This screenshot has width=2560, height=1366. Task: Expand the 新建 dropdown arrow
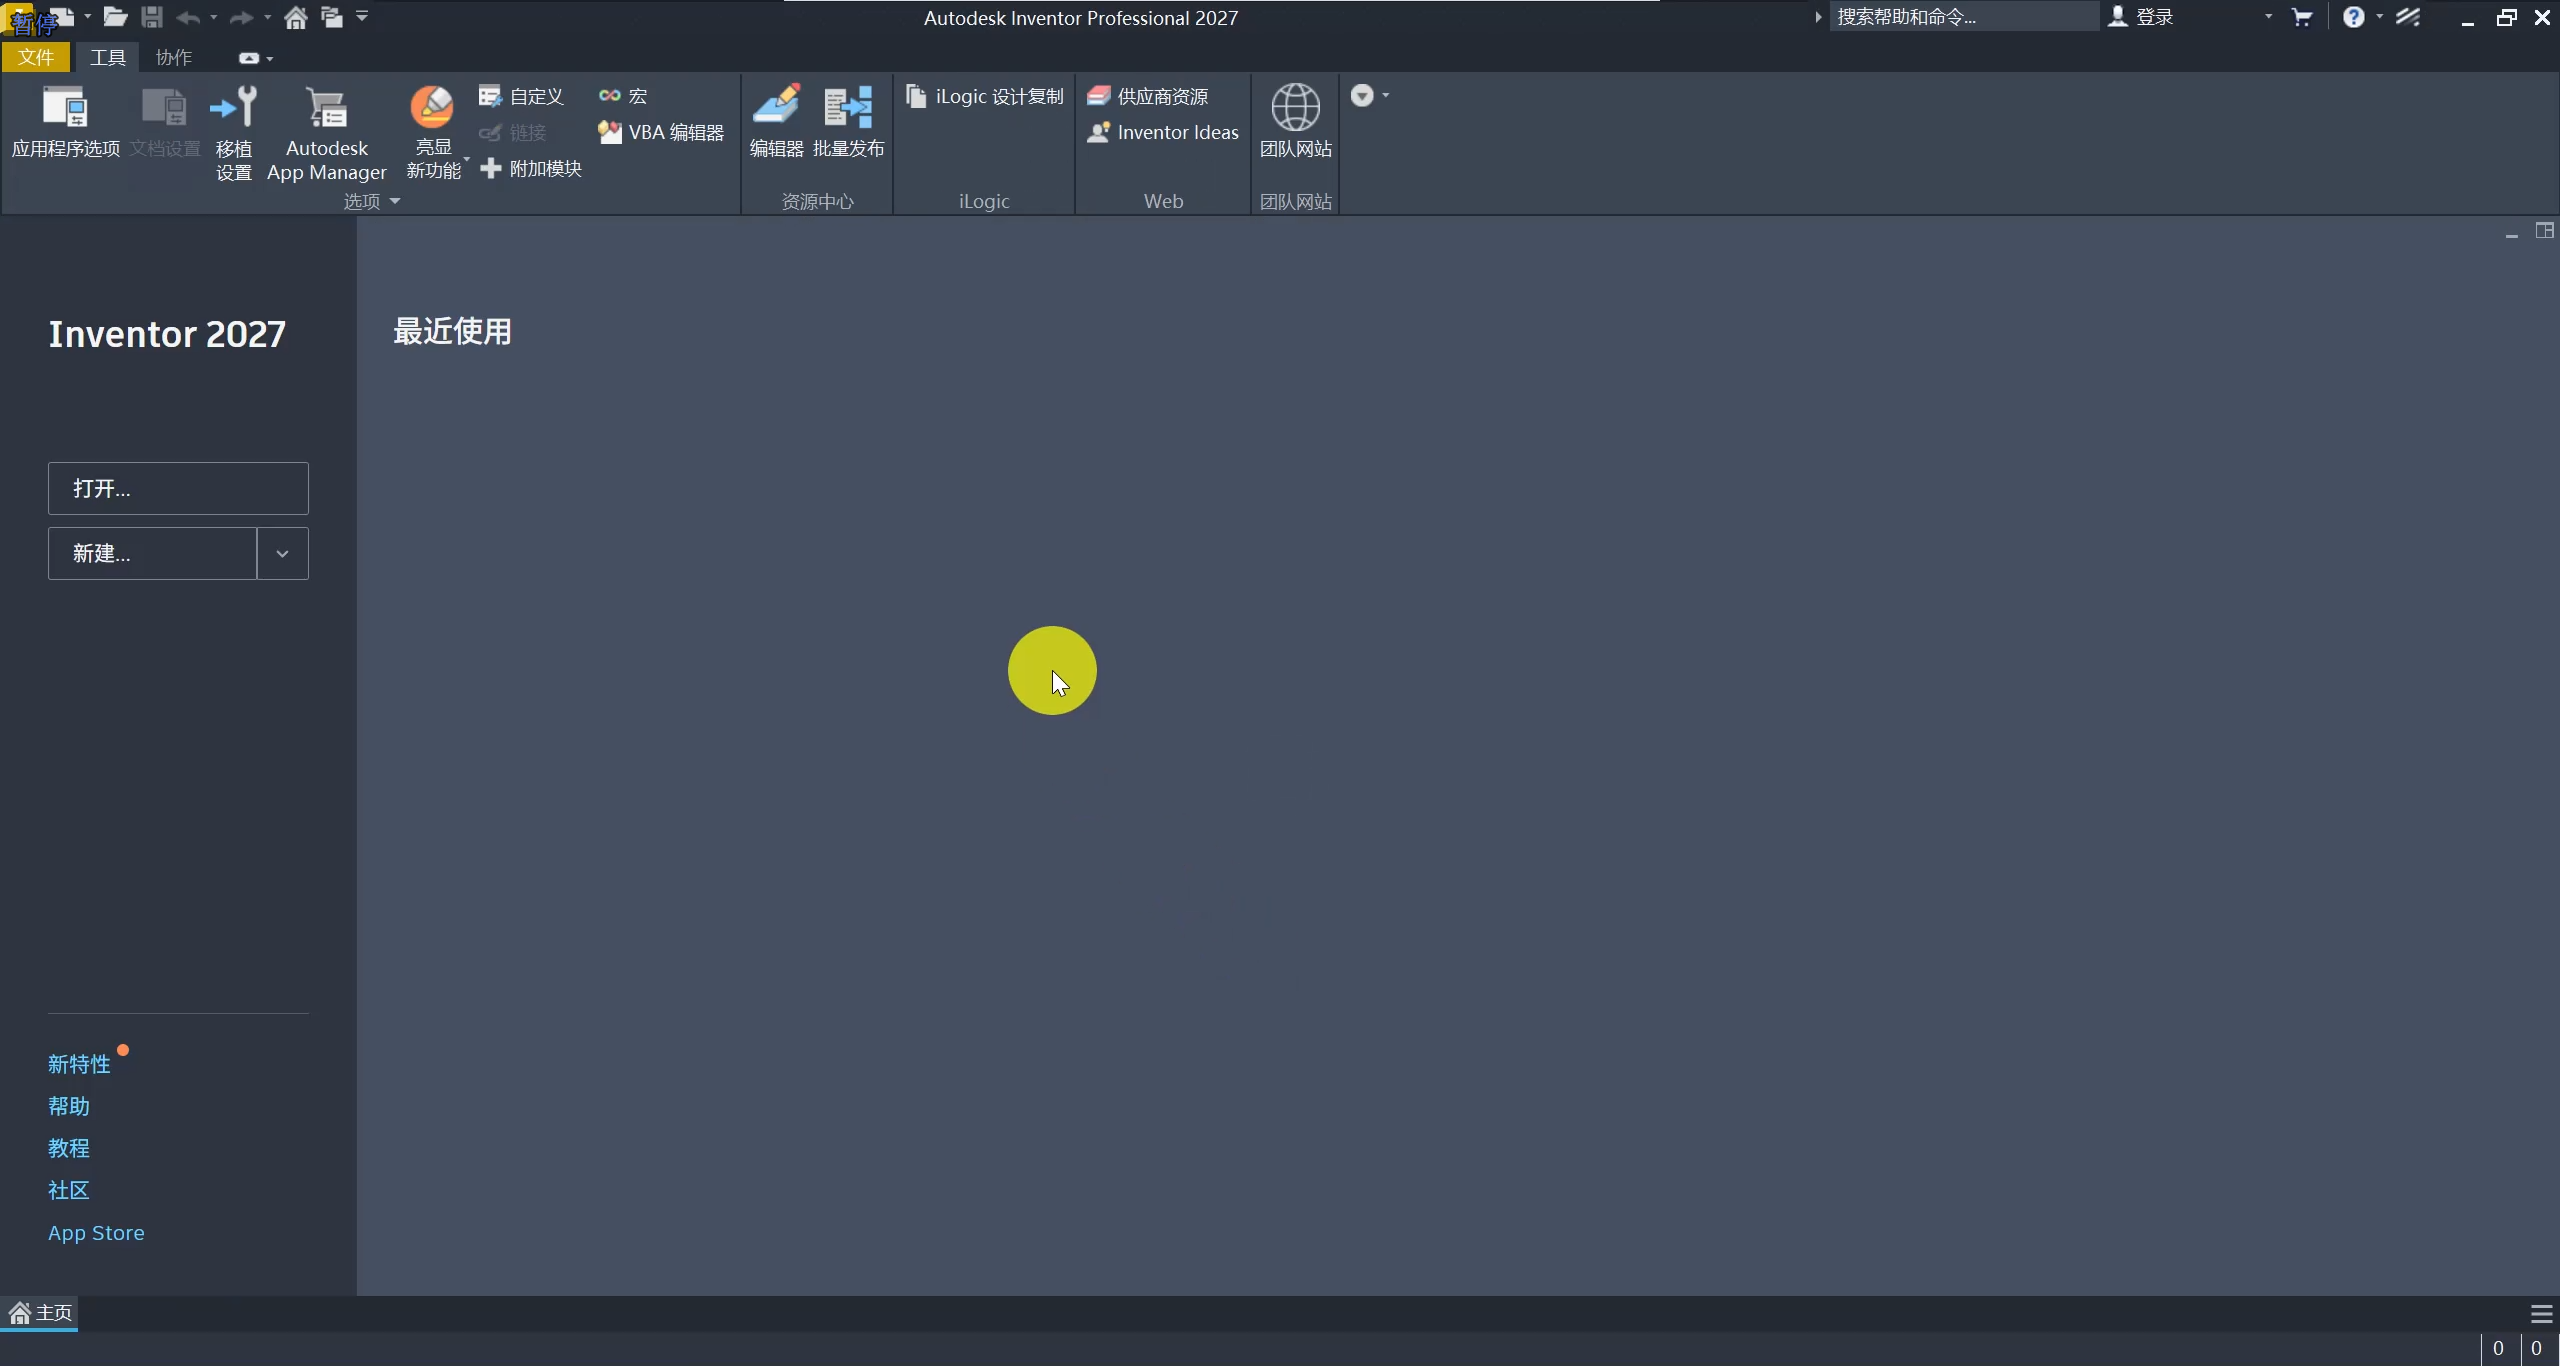coord(283,553)
